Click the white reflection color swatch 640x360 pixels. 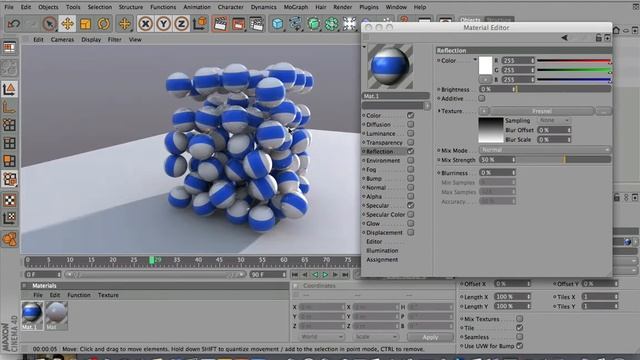(485, 66)
